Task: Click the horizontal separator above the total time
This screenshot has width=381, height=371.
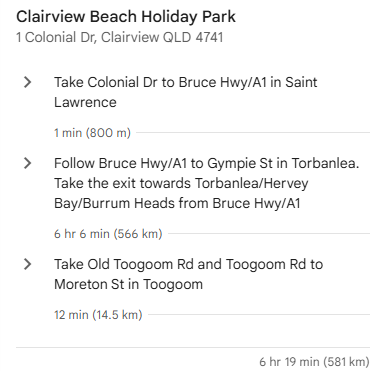Action: [193, 347]
